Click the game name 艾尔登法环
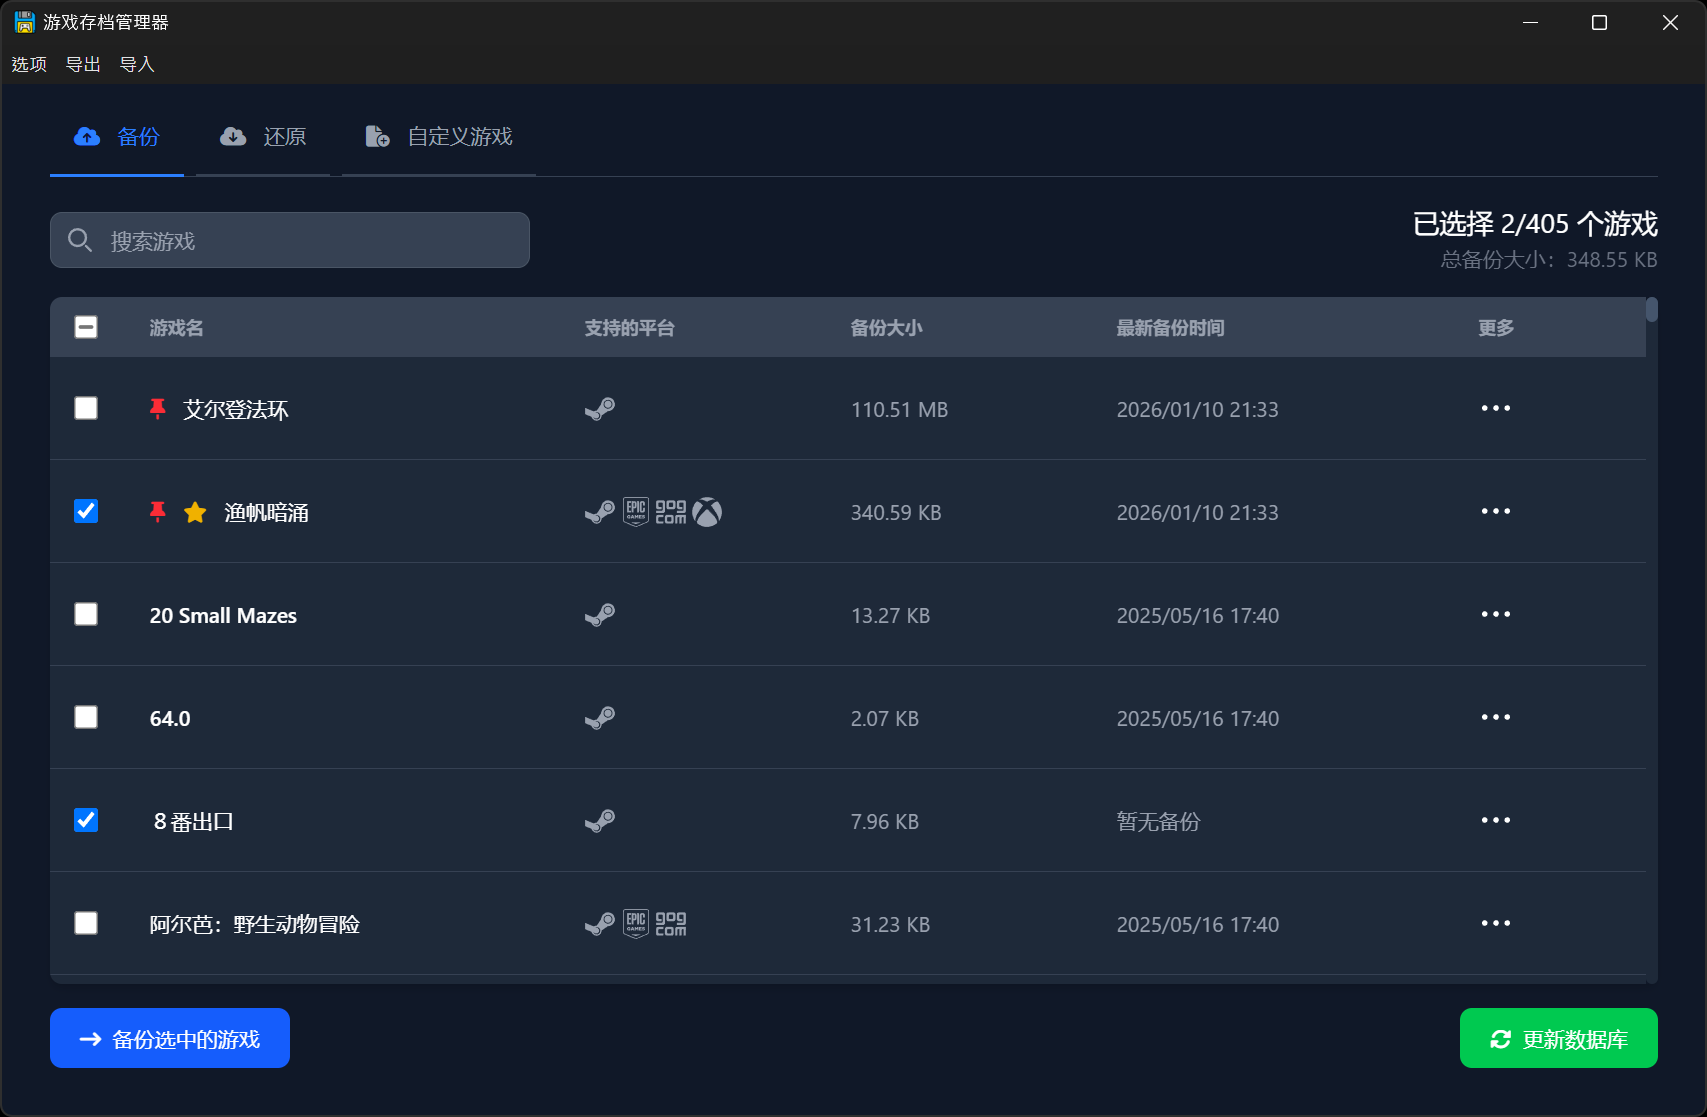 pyautogui.click(x=236, y=409)
